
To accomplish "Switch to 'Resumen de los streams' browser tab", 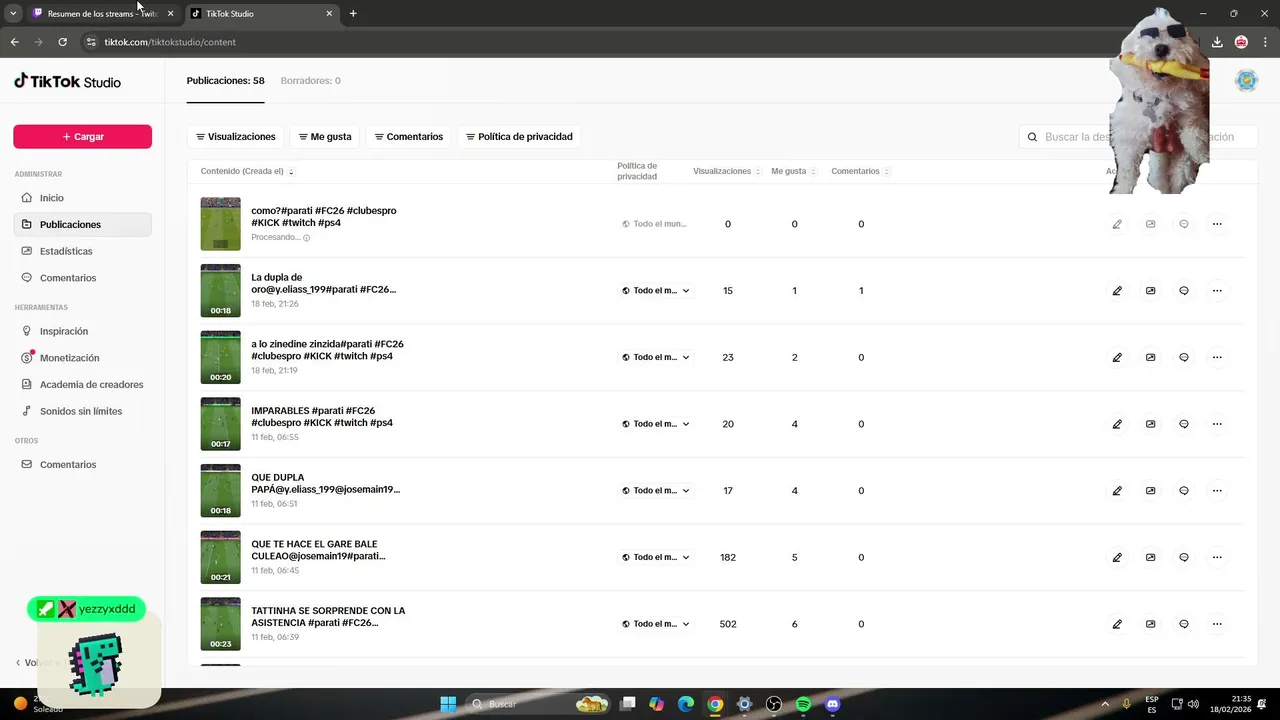I will pos(102,14).
